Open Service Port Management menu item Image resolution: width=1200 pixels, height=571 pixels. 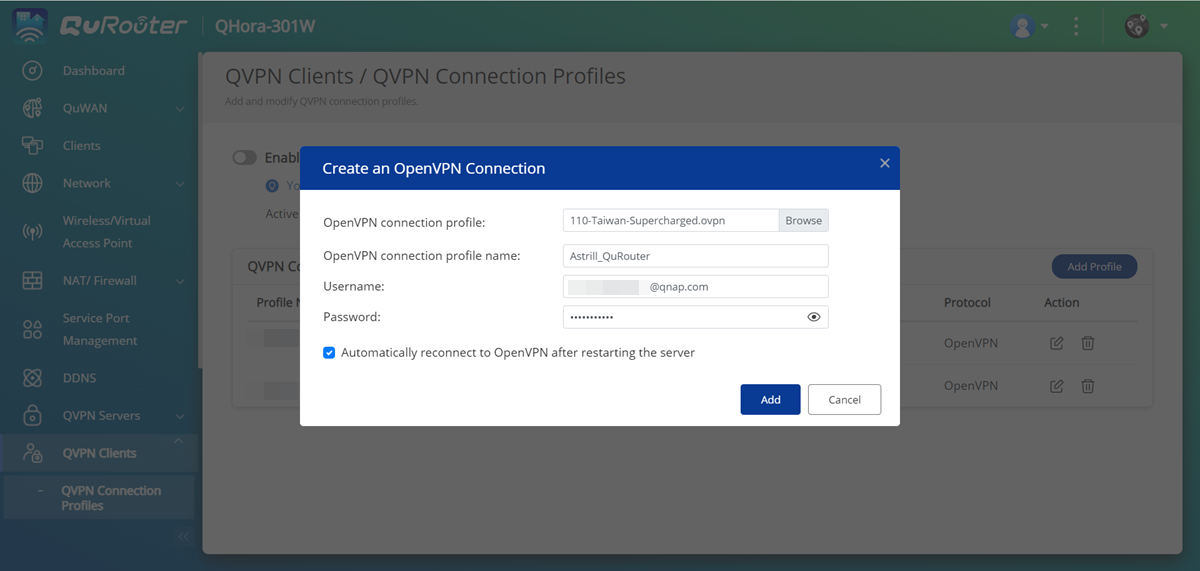coord(100,329)
